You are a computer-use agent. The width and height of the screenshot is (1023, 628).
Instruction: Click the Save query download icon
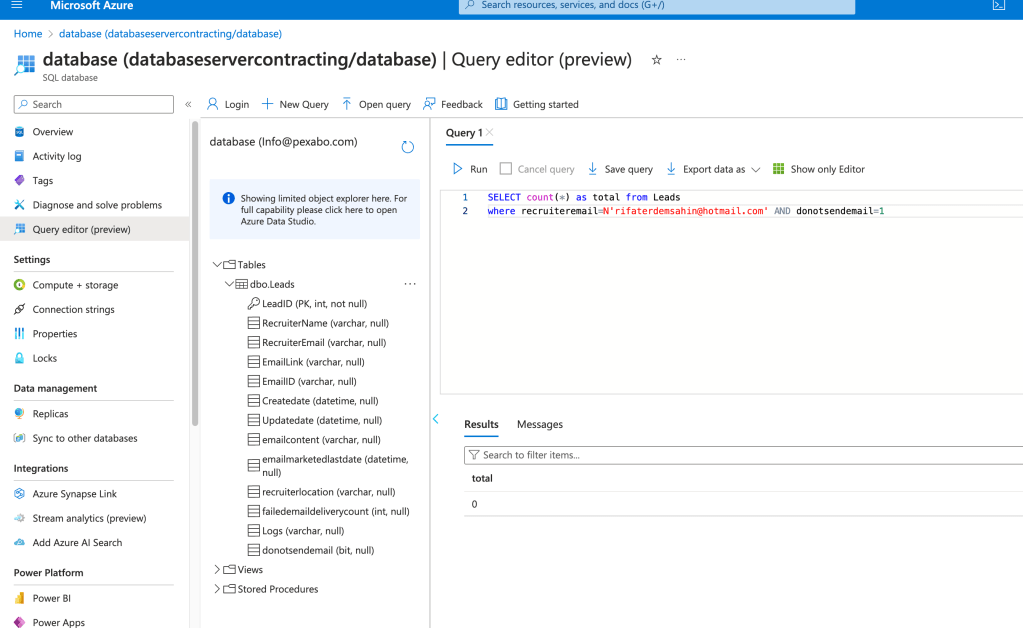[592, 169]
